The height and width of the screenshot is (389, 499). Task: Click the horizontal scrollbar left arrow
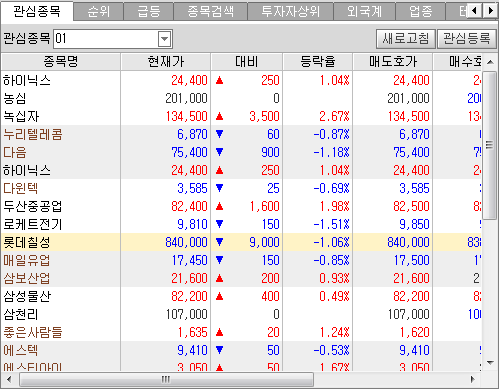9,379
